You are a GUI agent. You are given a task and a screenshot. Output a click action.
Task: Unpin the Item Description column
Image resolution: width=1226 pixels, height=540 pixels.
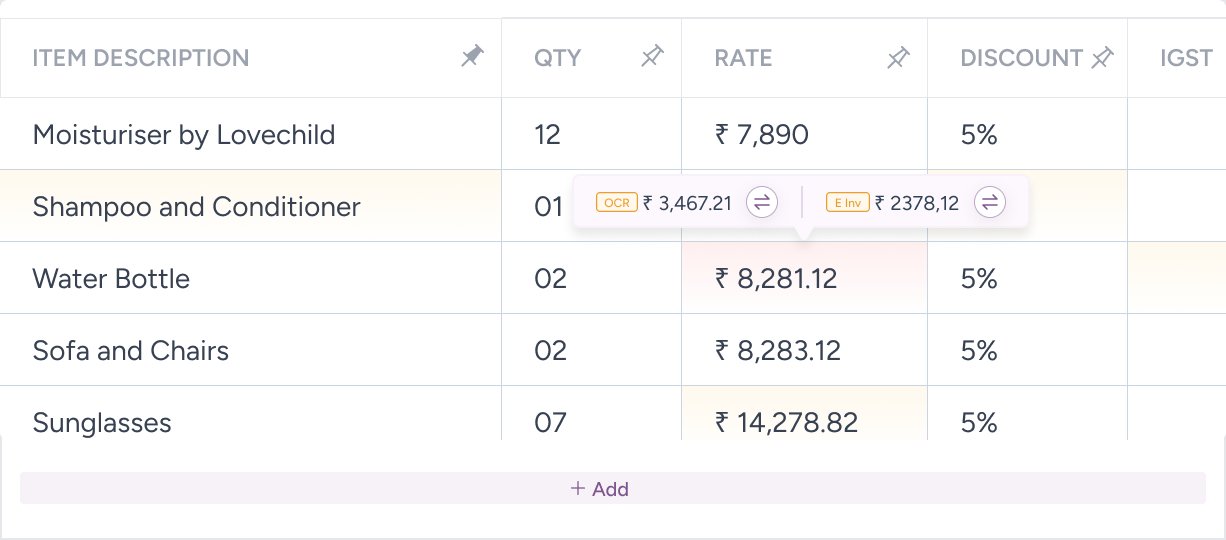472,58
